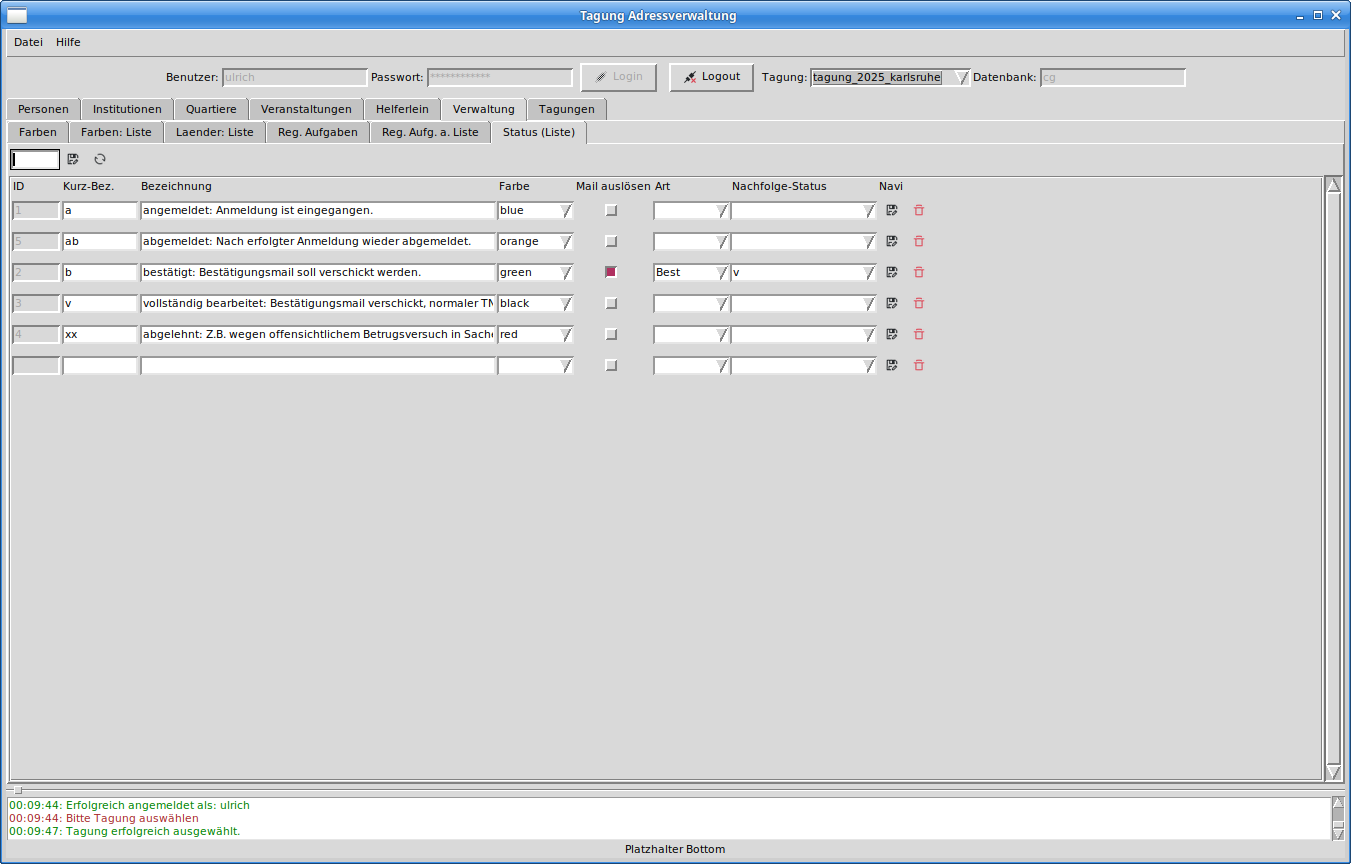1351x864 pixels.
Task: Save the row with Kurz-Bez. 'a'
Action: (x=892, y=210)
